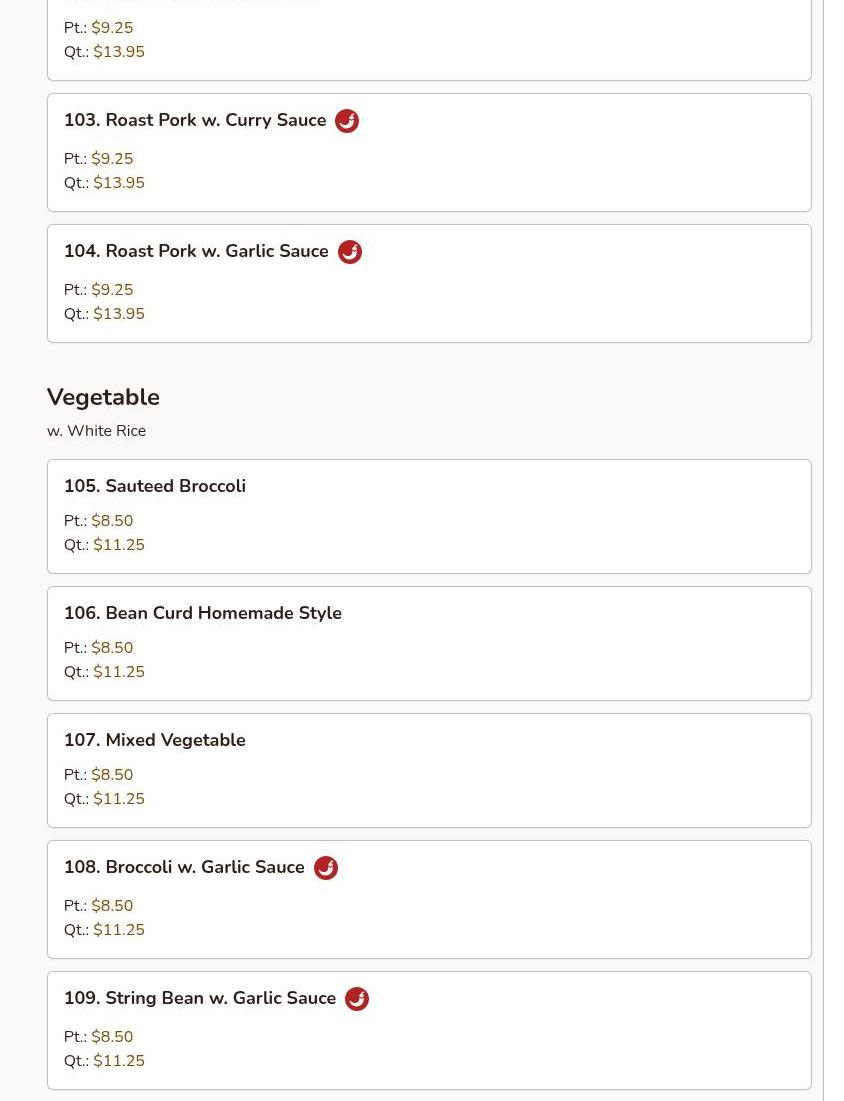844x1101 pixels.
Task: Open 108. Broccoli w. Garlic Sauce
Action: (184, 867)
